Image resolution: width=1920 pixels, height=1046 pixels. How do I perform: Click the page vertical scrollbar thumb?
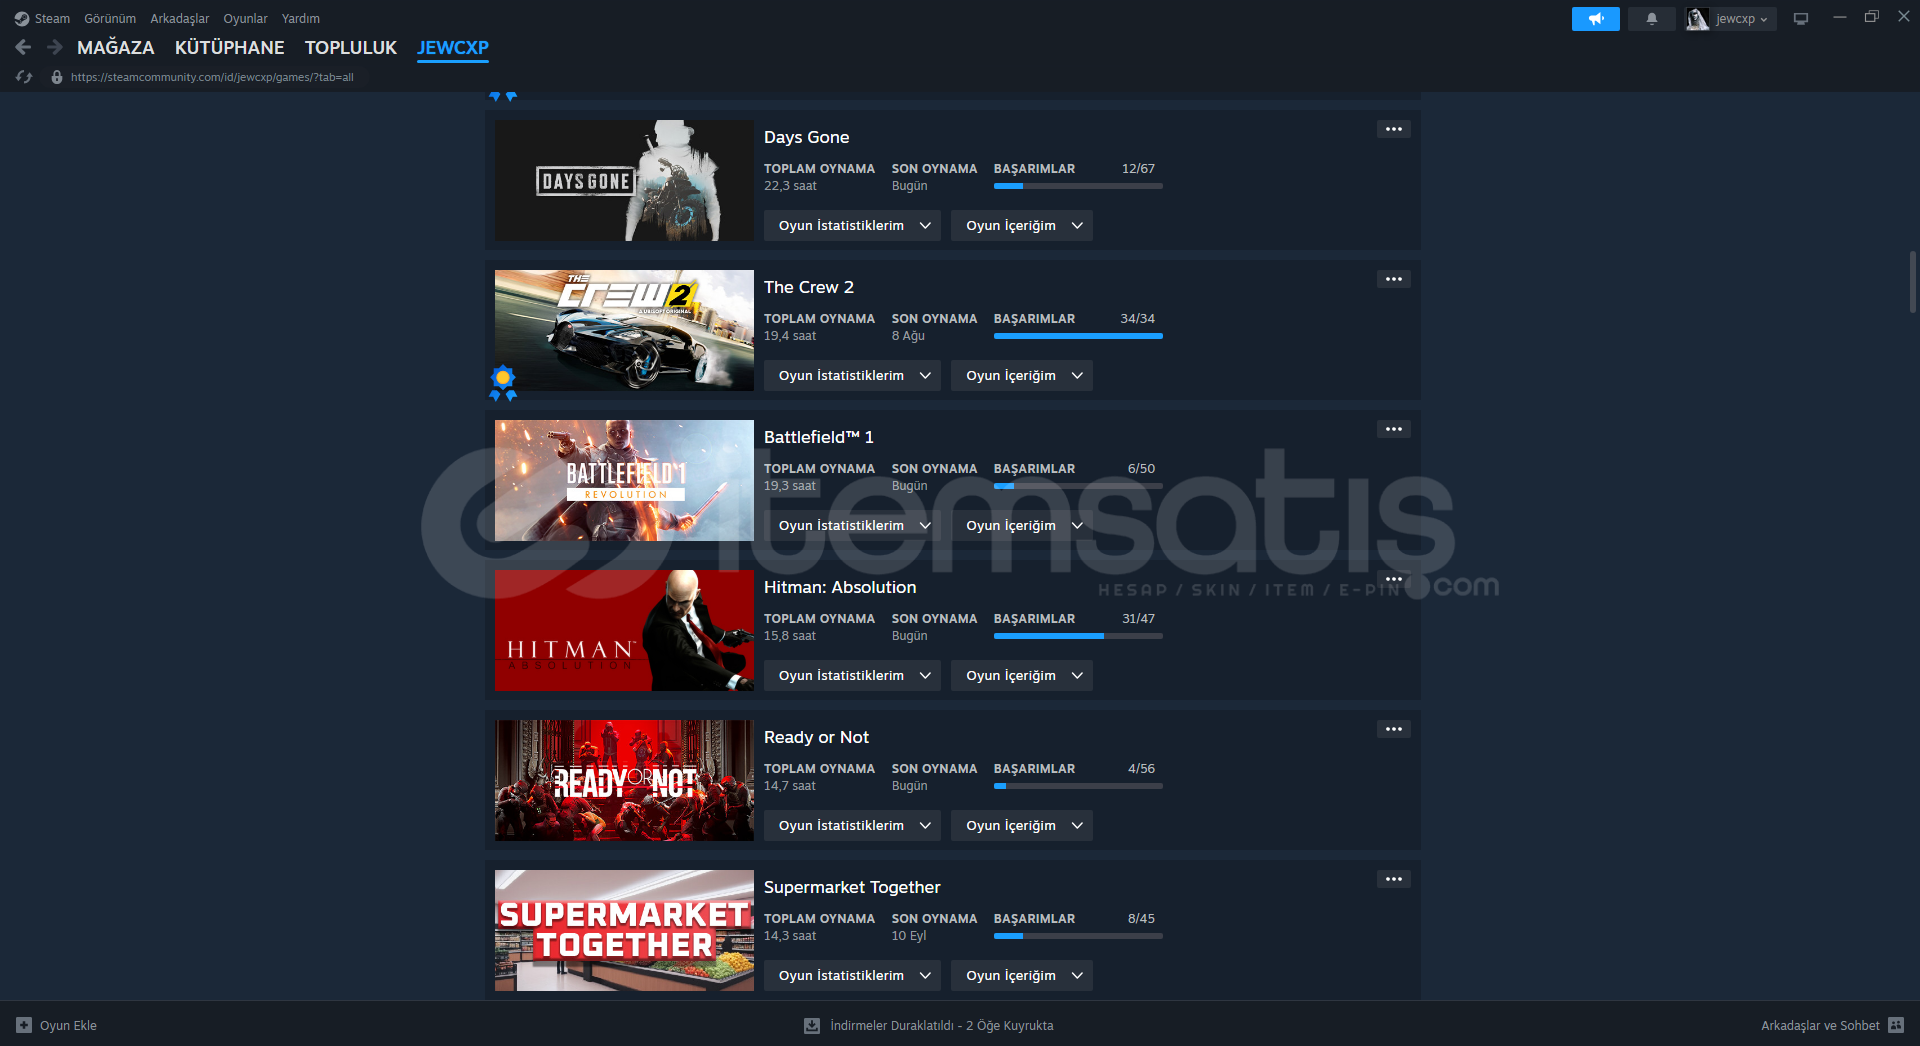pyautogui.click(x=1912, y=283)
